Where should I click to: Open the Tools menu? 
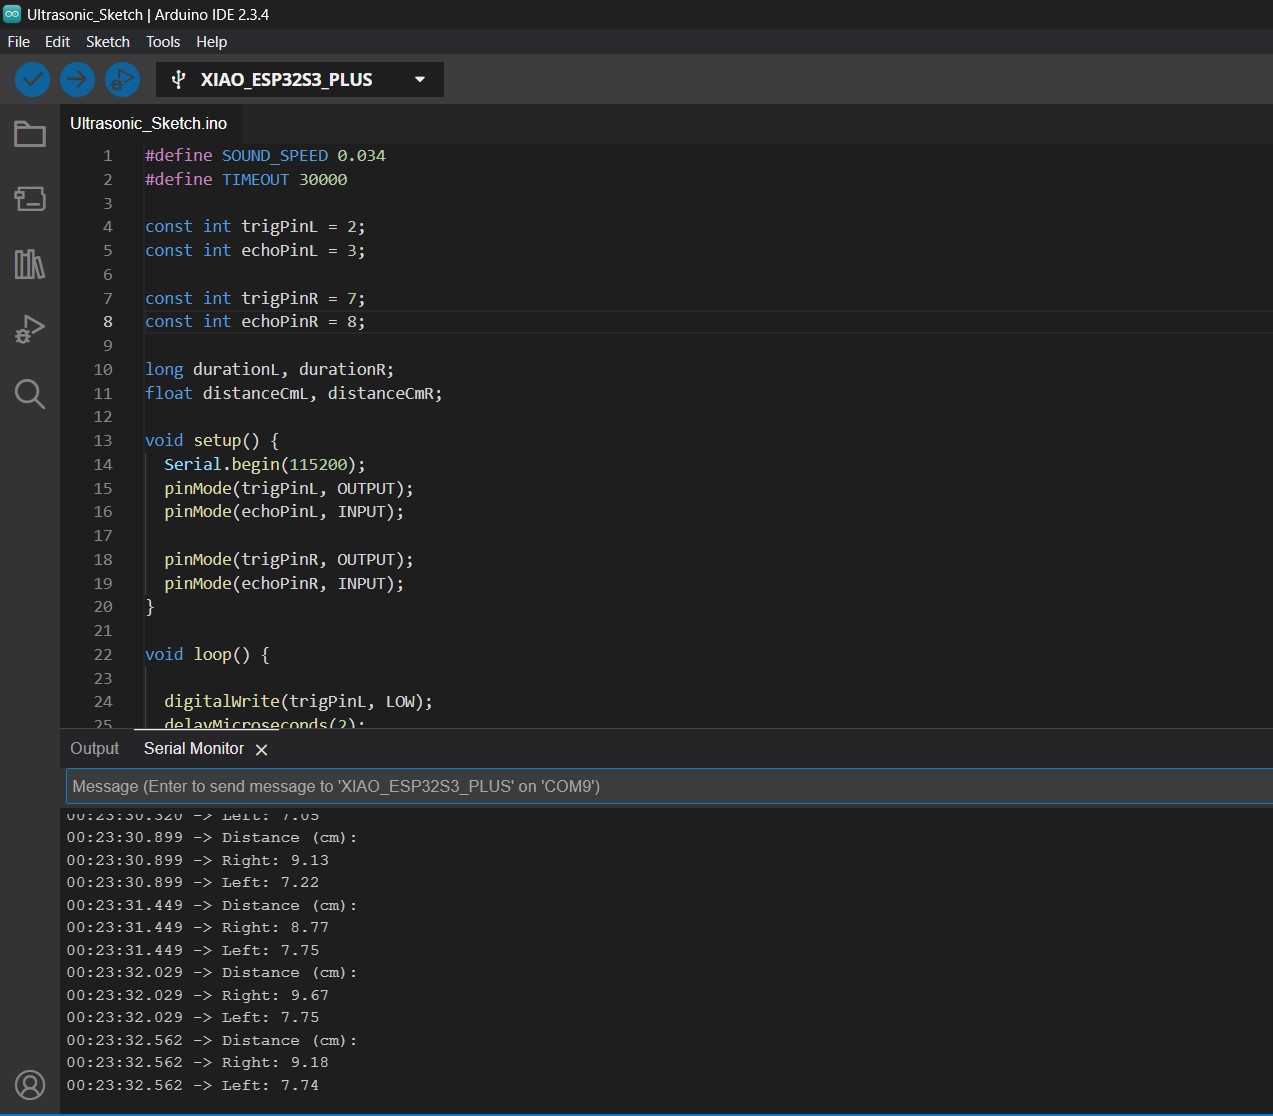pos(162,41)
